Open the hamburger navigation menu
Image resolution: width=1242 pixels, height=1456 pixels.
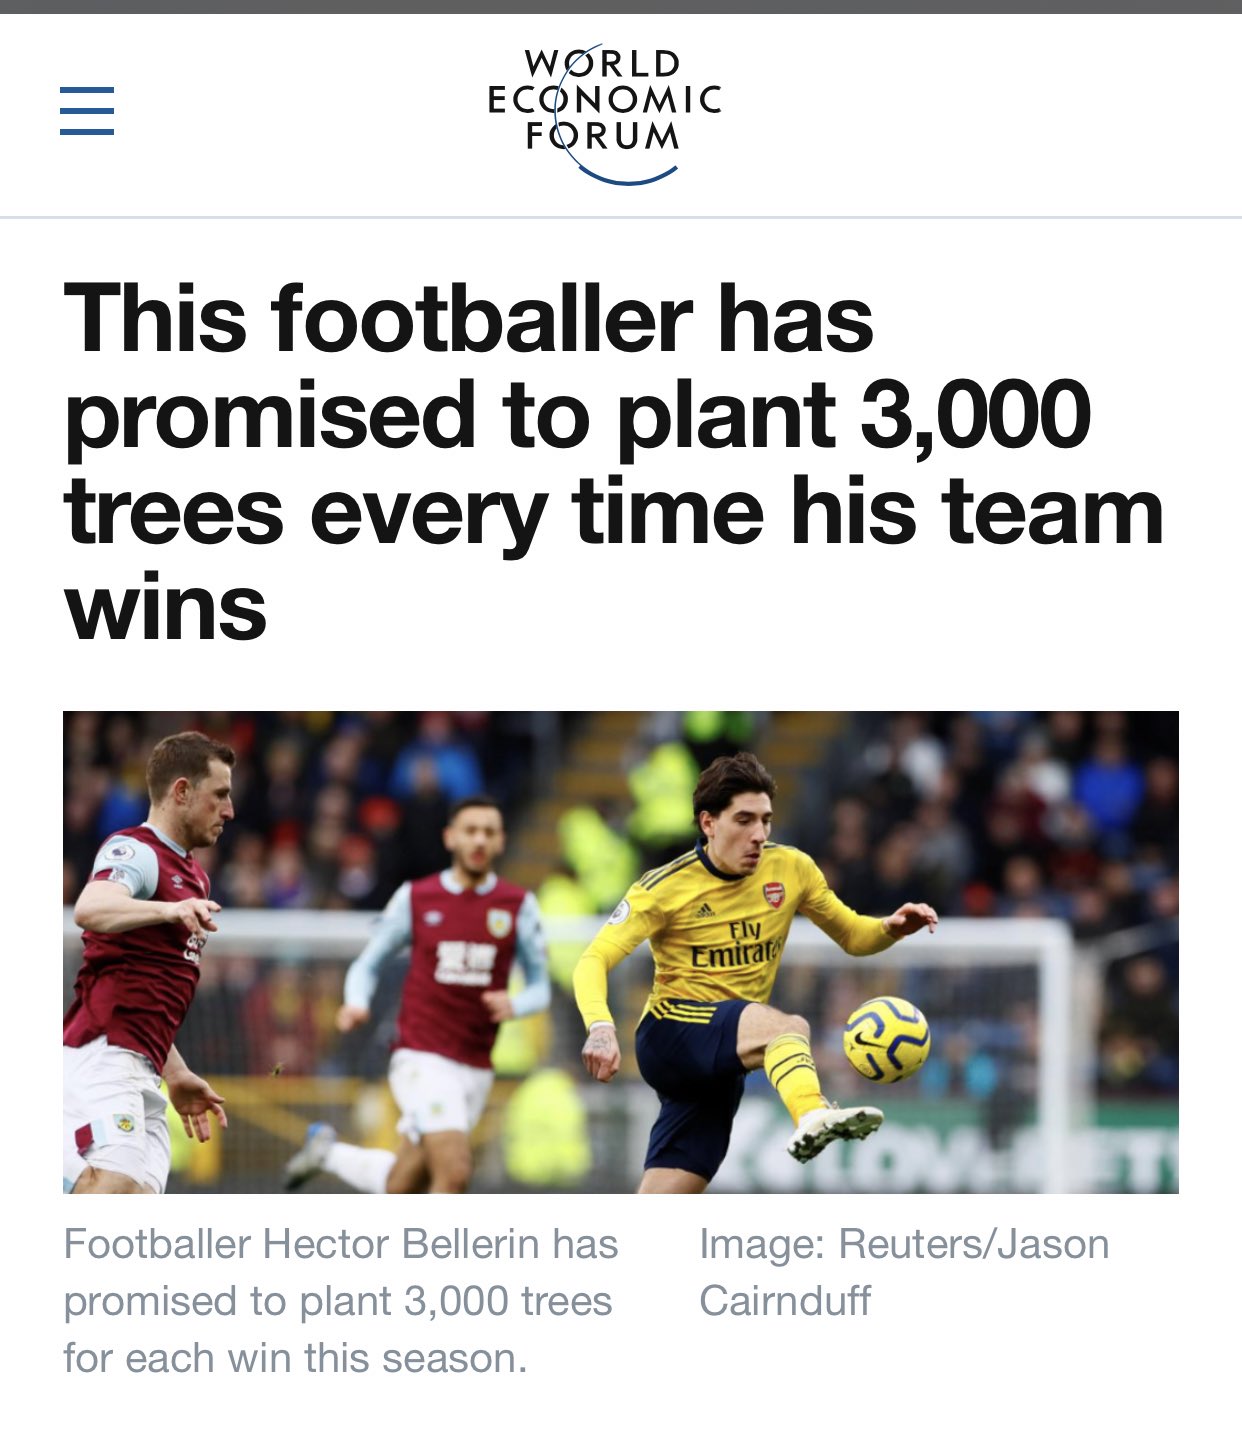[x=87, y=110]
